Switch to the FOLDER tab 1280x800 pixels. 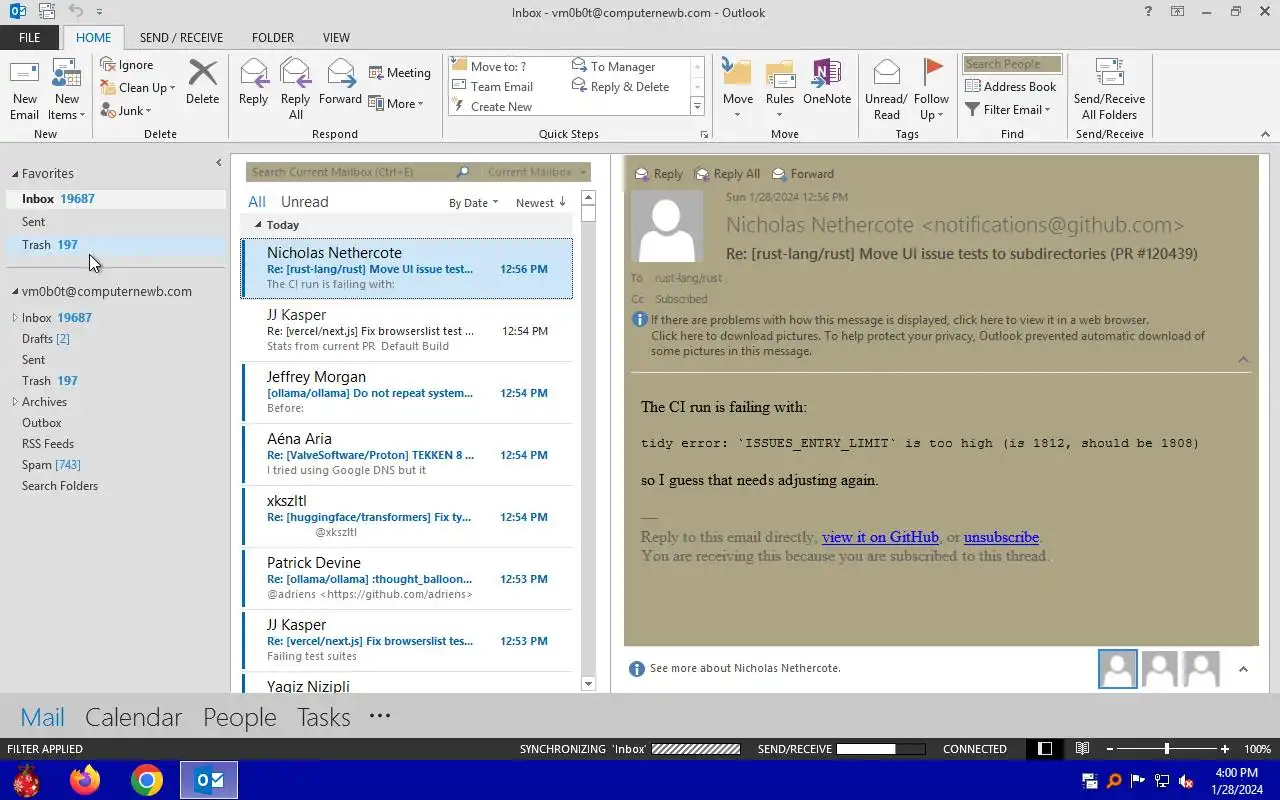point(273,38)
